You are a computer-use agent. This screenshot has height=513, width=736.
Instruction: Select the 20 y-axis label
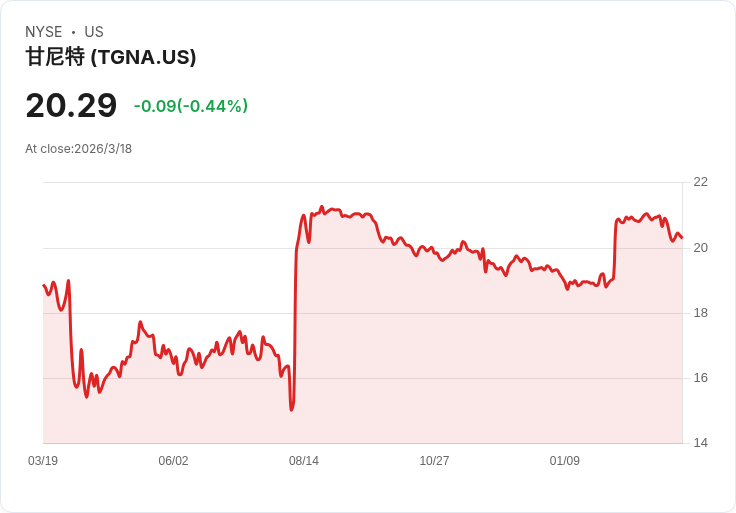pyautogui.click(x=700, y=248)
